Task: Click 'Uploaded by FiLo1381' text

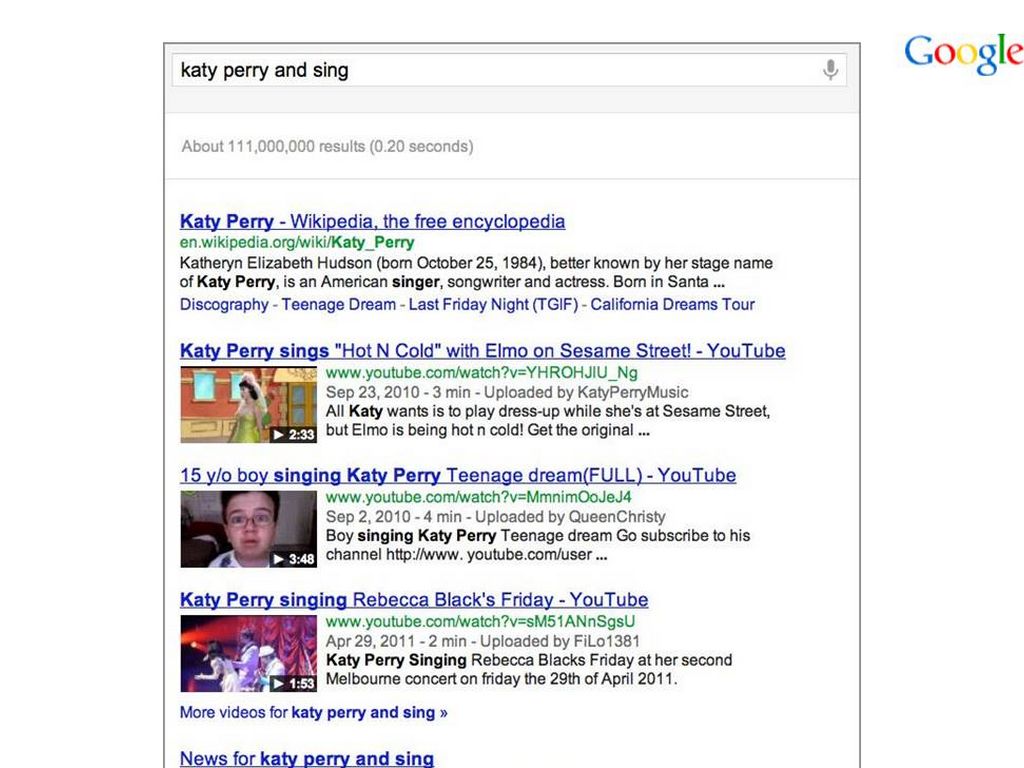Action: [560, 641]
